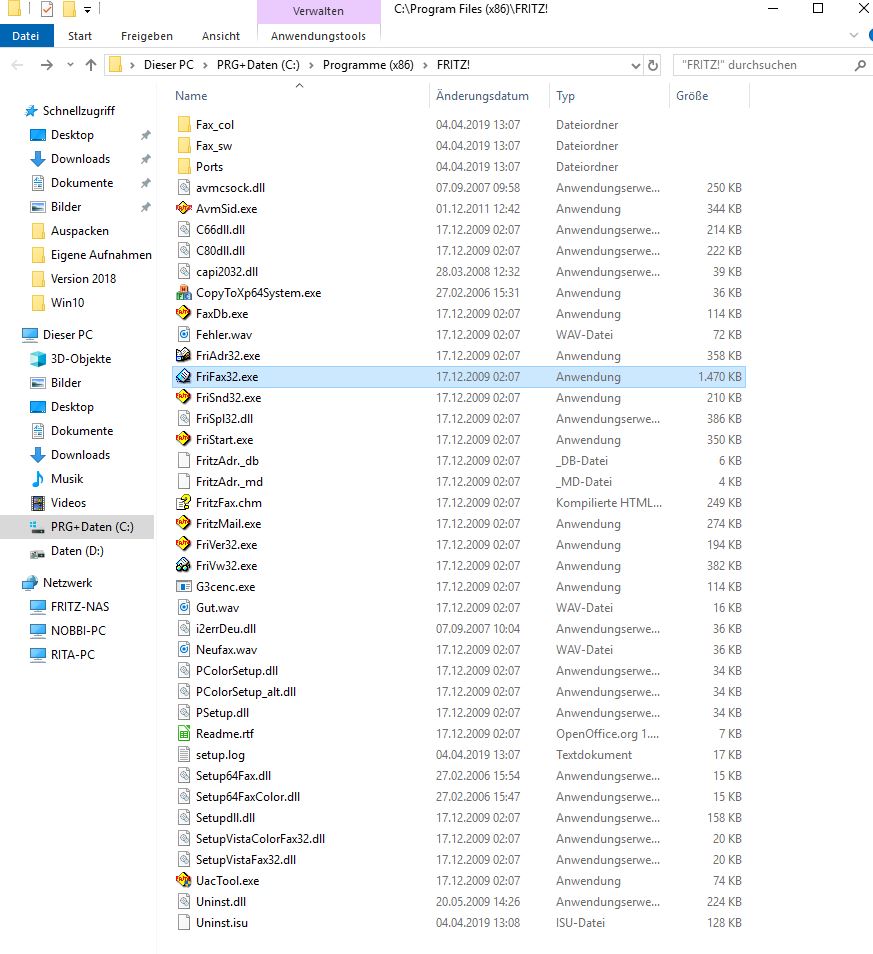This screenshot has height=954, width=873.
Task: Select RITA-PC in the network list
Action: (x=72, y=655)
